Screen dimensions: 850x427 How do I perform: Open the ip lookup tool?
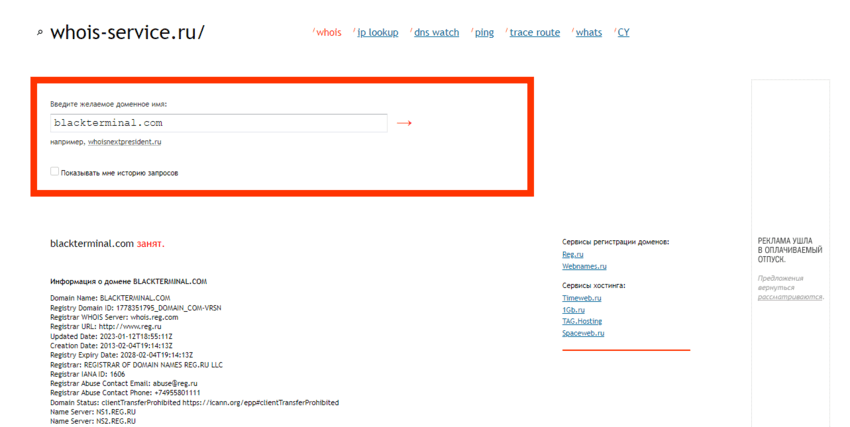(378, 32)
